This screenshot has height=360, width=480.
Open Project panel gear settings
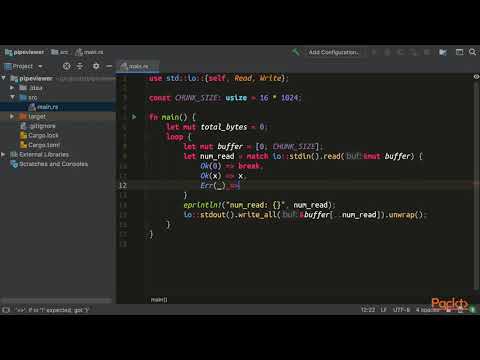pyautogui.click(x=96, y=66)
